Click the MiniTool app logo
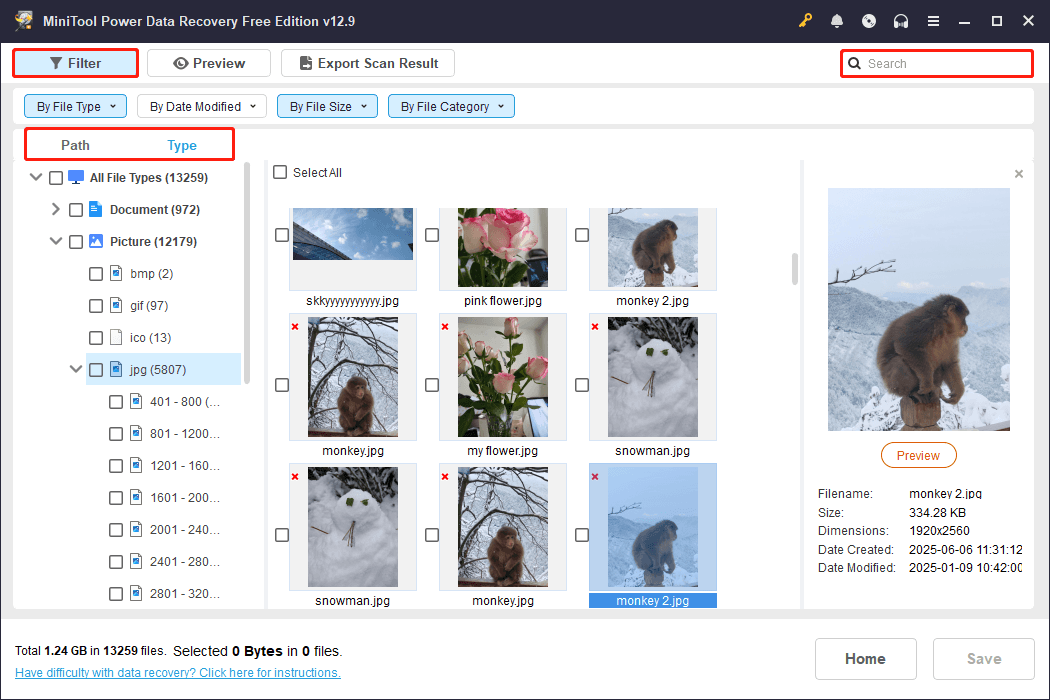 (24, 21)
